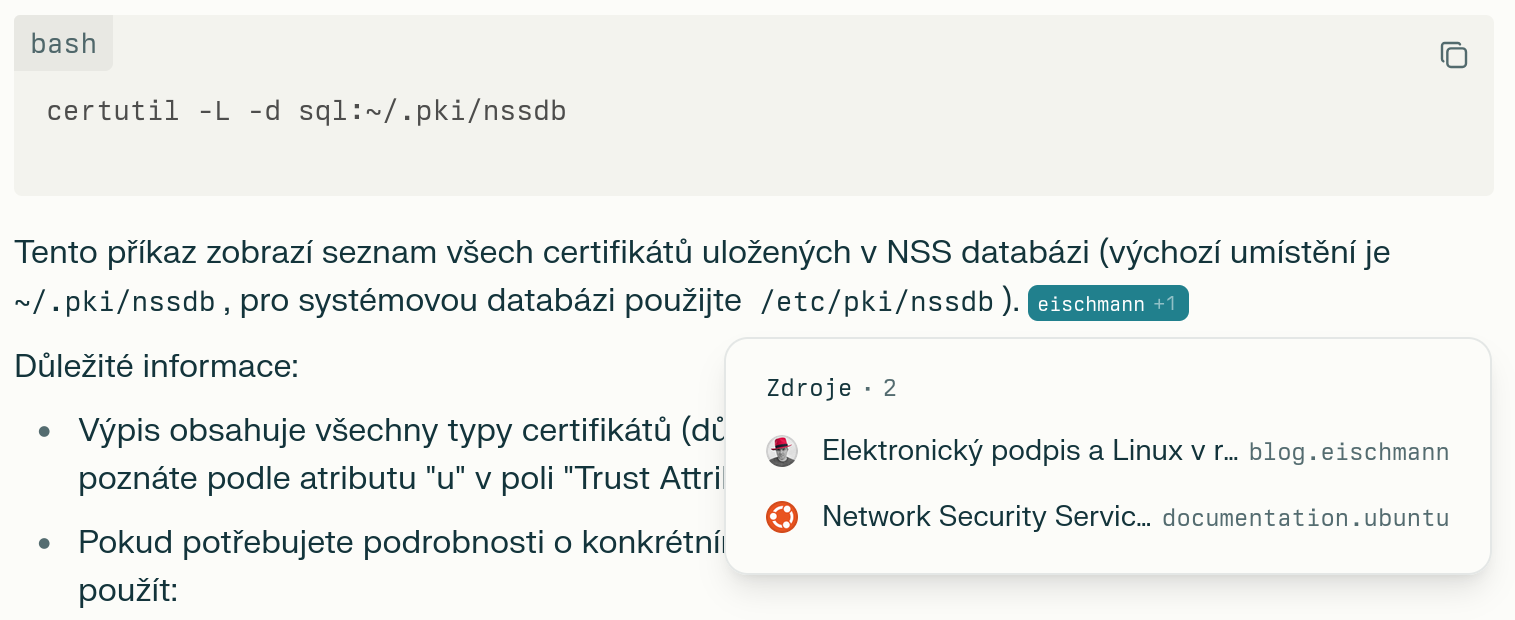Click the "Důležité informace:" heading text
Image resolution: width=1515 pixels, height=620 pixels.
pos(156,366)
